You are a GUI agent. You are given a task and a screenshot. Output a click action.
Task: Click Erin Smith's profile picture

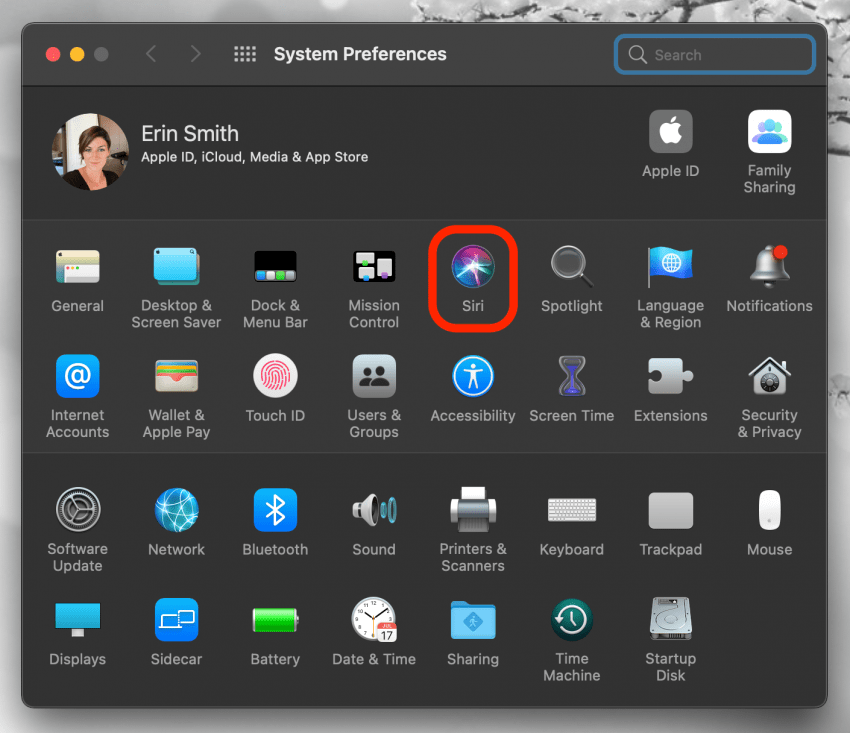(90, 152)
